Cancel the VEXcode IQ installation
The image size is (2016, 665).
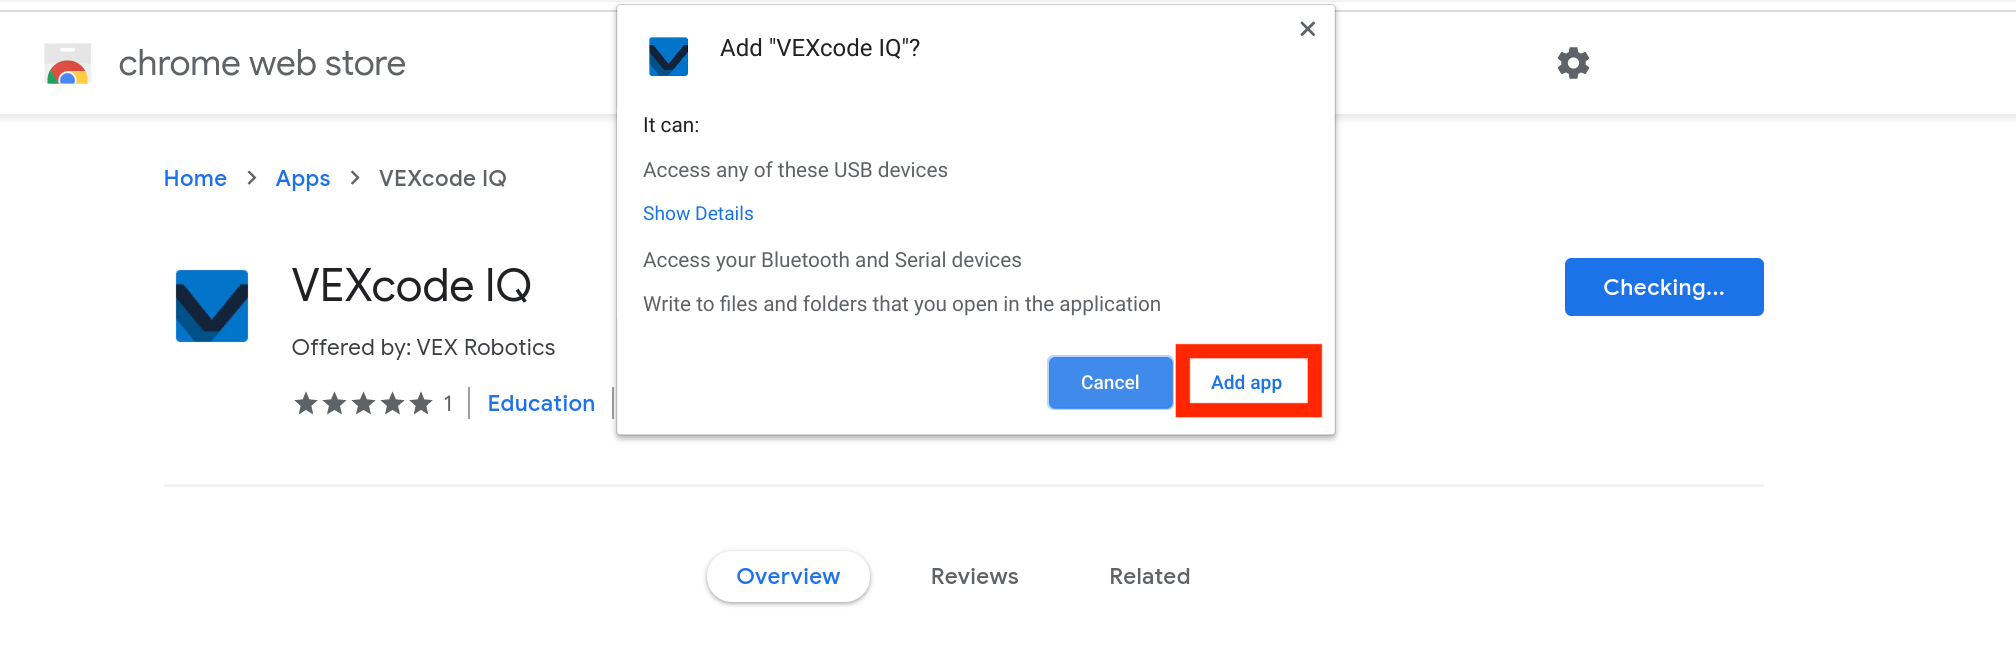pyautogui.click(x=1110, y=382)
